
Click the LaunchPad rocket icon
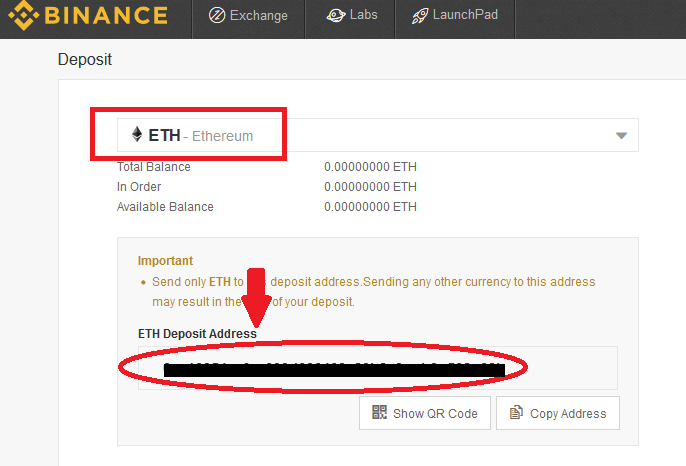coord(420,16)
